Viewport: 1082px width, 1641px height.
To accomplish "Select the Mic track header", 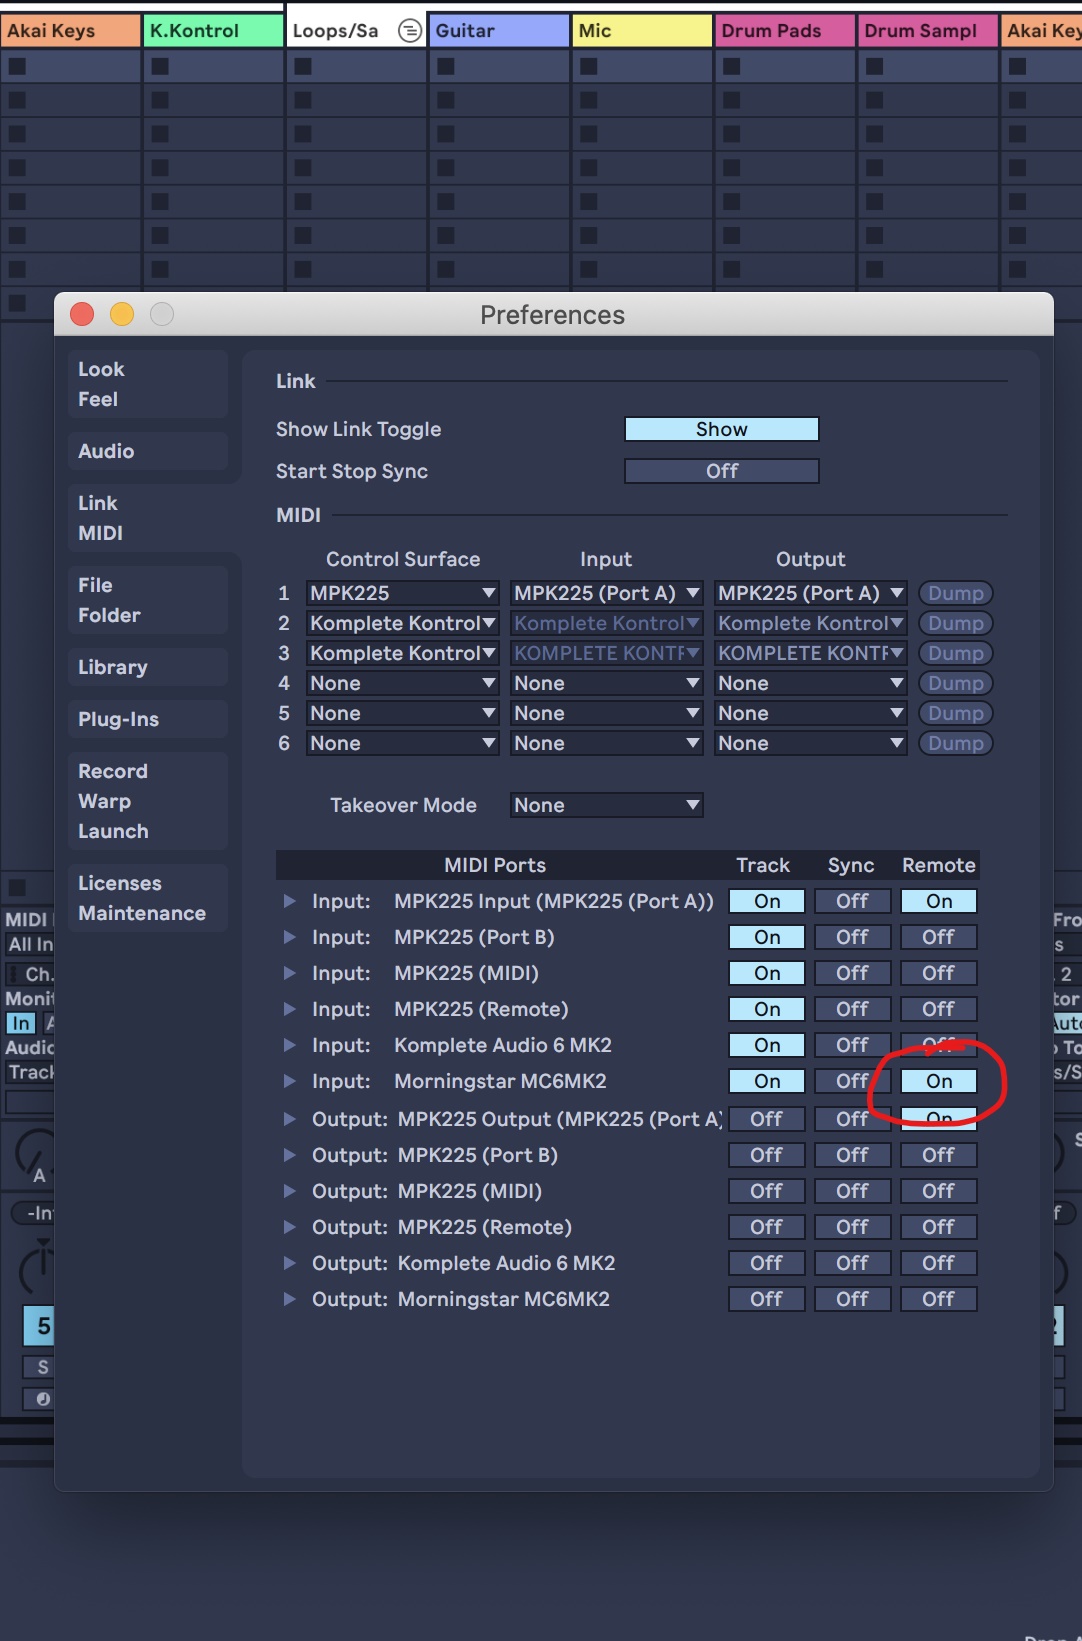I will (x=642, y=31).
